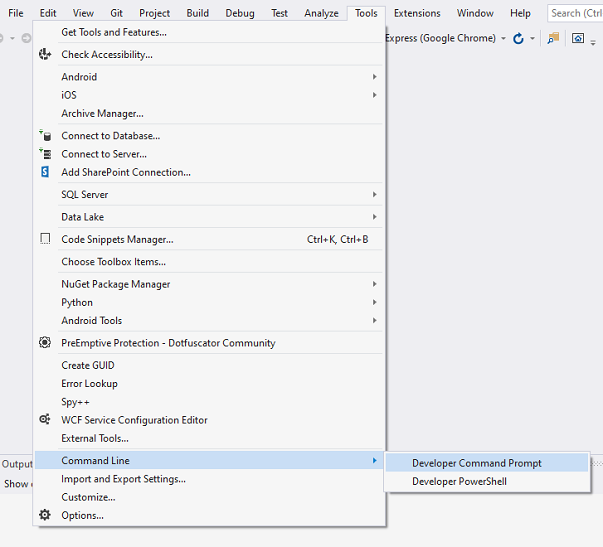The width and height of the screenshot is (603, 547).
Task: Click the Output panel tab
Action: (17, 464)
